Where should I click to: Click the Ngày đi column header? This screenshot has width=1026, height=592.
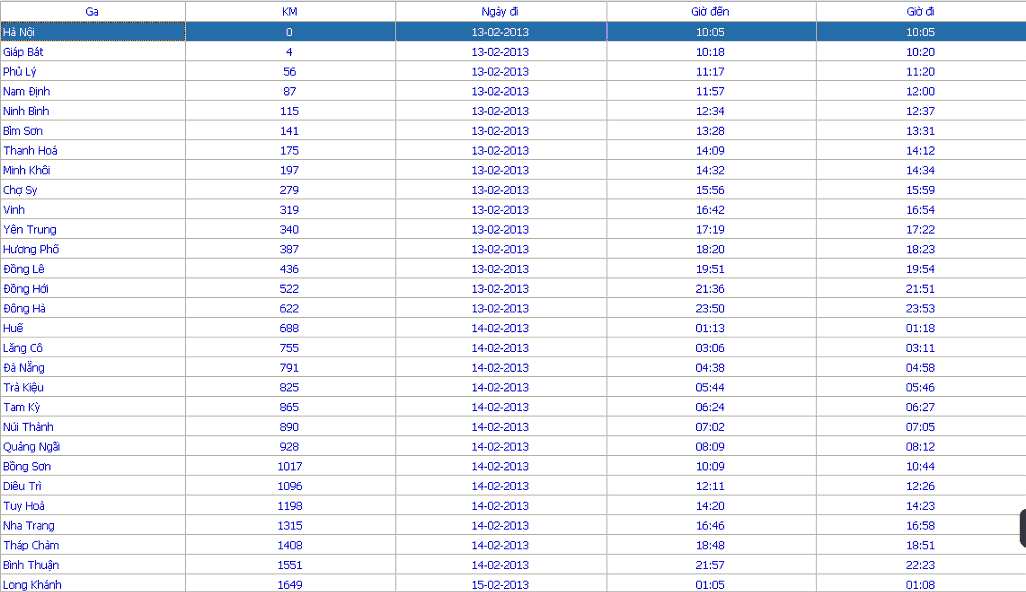click(x=501, y=11)
